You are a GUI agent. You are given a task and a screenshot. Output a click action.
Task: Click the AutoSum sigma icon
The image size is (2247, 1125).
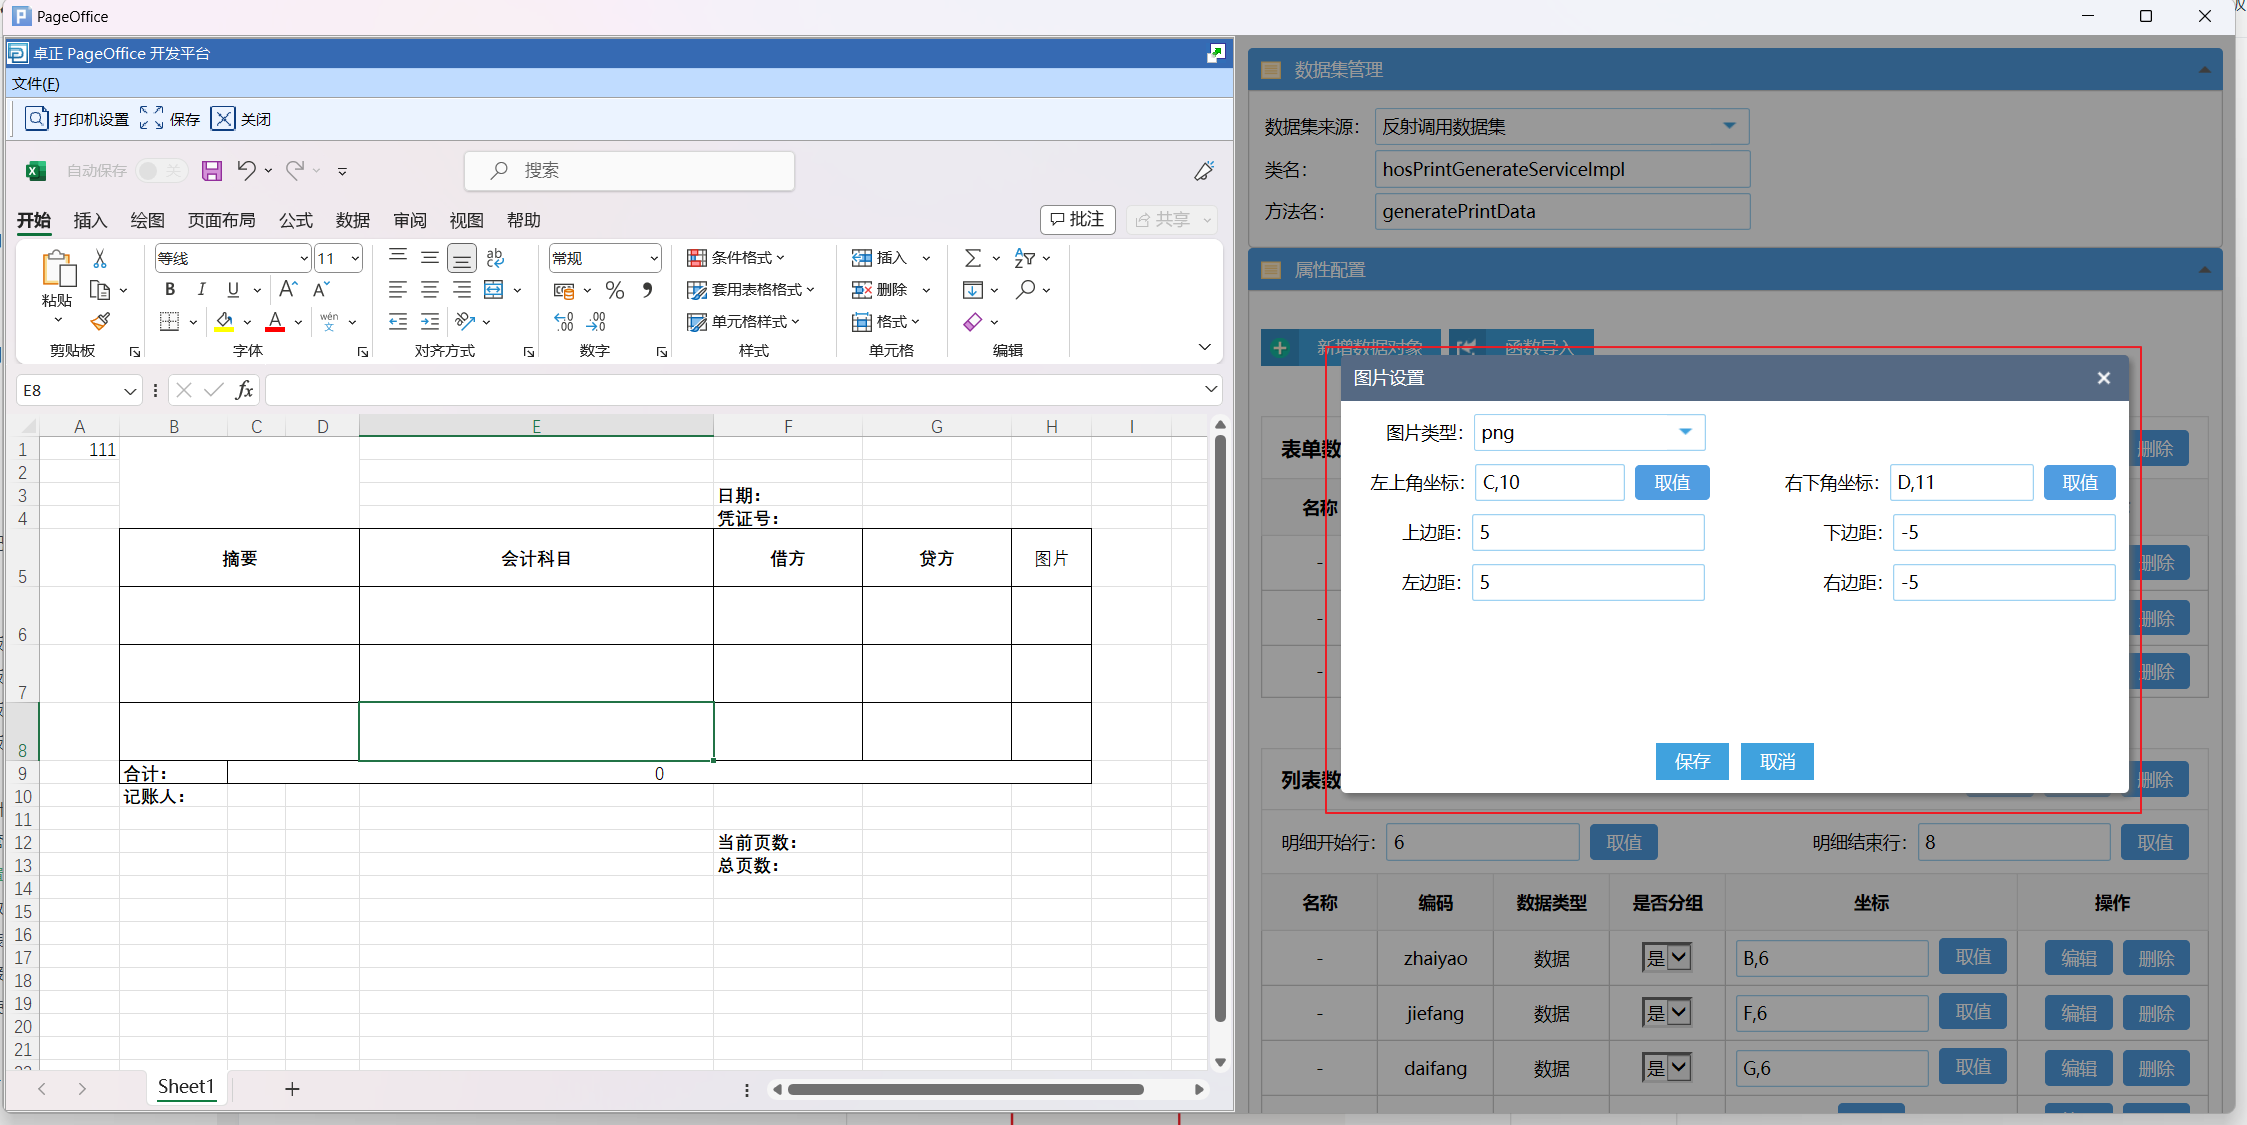(x=972, y=258)
